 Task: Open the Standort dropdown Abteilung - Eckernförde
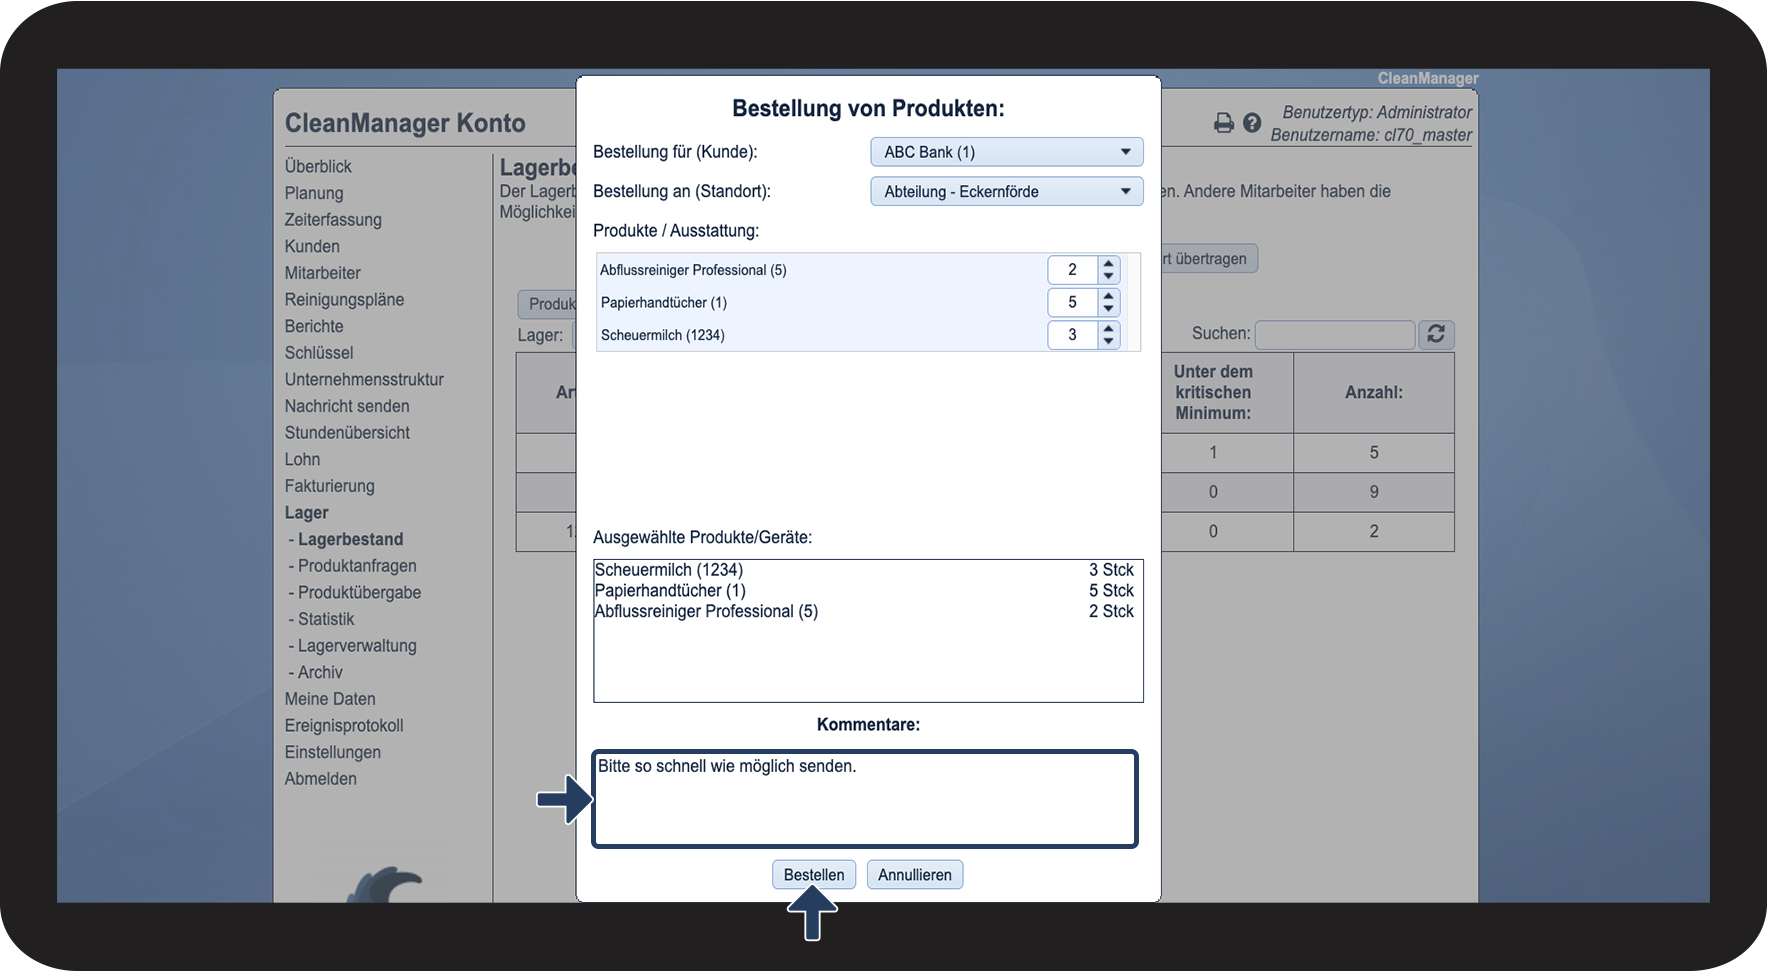(1007, 191)
